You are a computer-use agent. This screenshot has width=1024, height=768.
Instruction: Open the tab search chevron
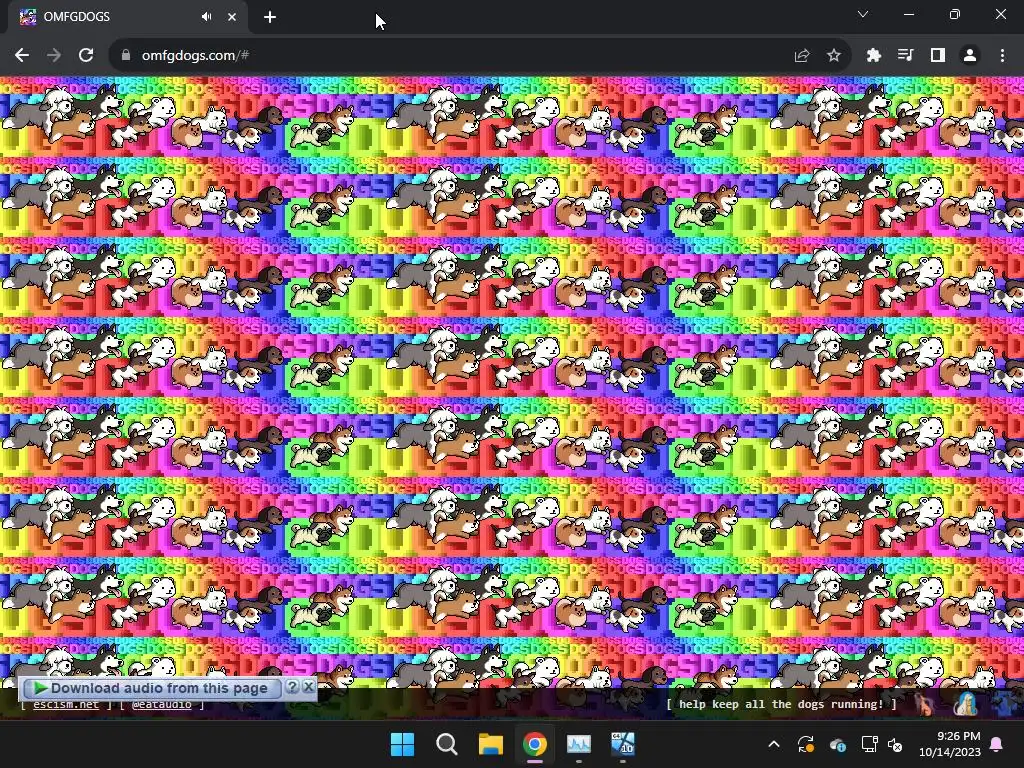point(863,14)
